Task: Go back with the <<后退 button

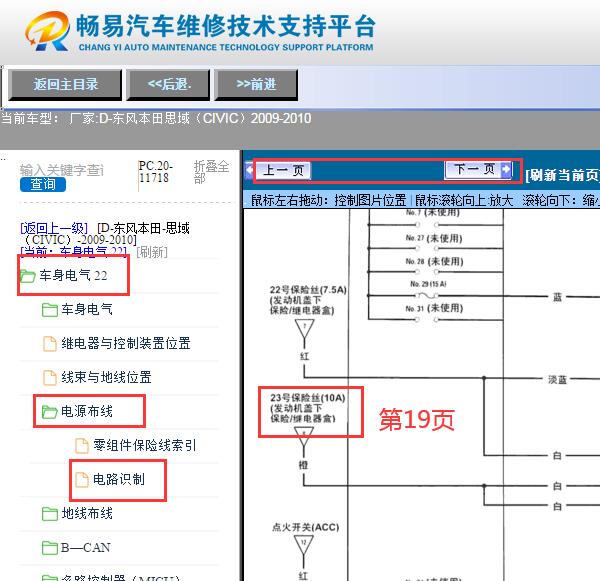Action: [168, 85]
